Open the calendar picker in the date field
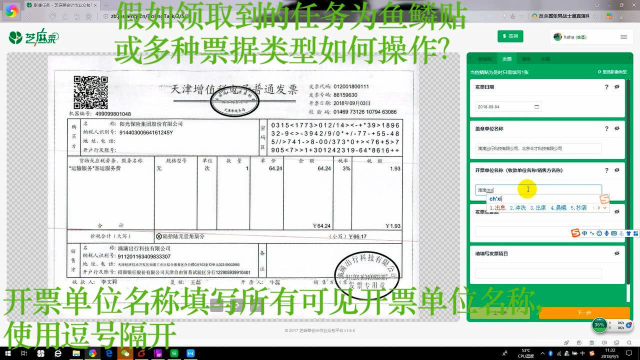640x360 pixels. click(x=537, y=107)
